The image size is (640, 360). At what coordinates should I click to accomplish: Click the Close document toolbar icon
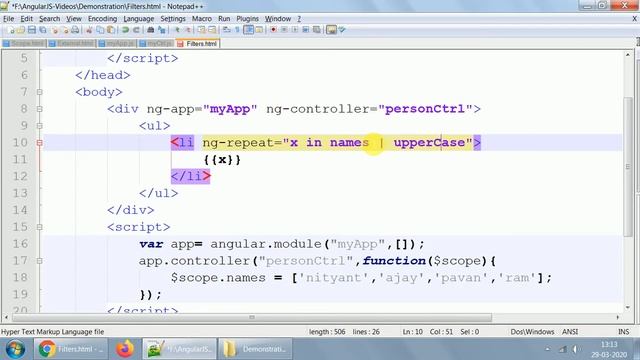tap(54, 30)
